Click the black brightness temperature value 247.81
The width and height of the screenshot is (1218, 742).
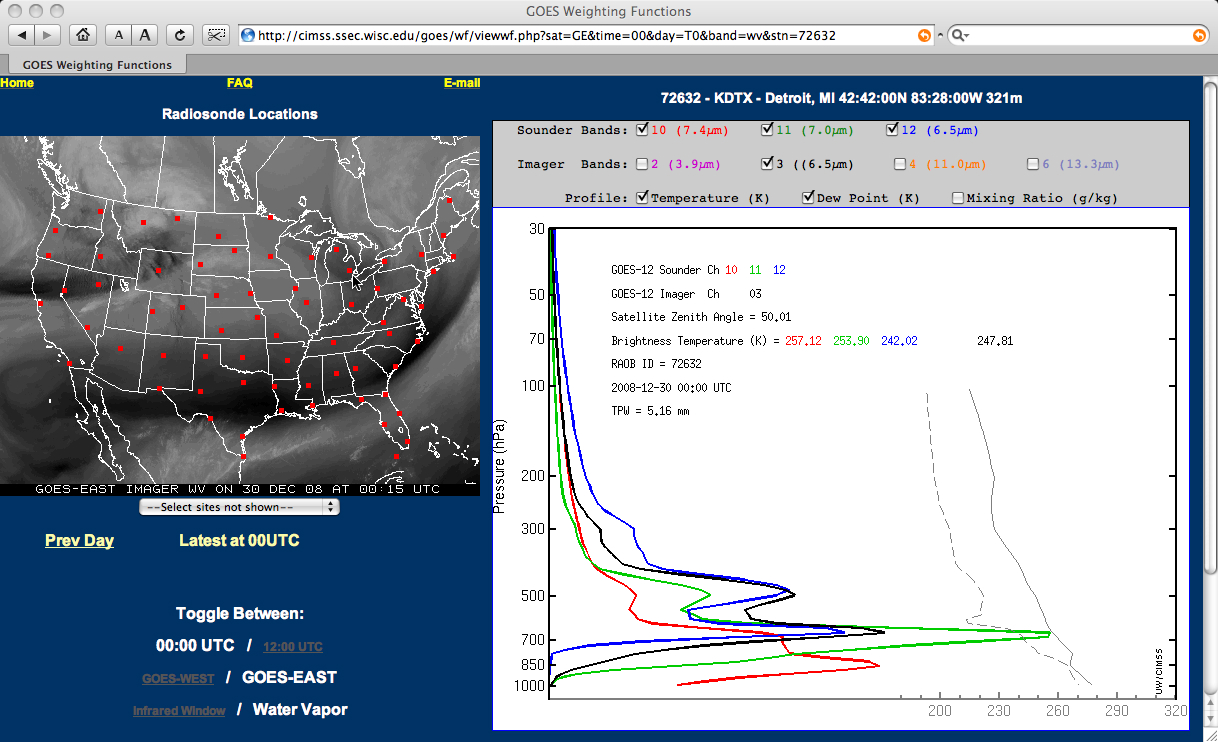tap(995, 341)
